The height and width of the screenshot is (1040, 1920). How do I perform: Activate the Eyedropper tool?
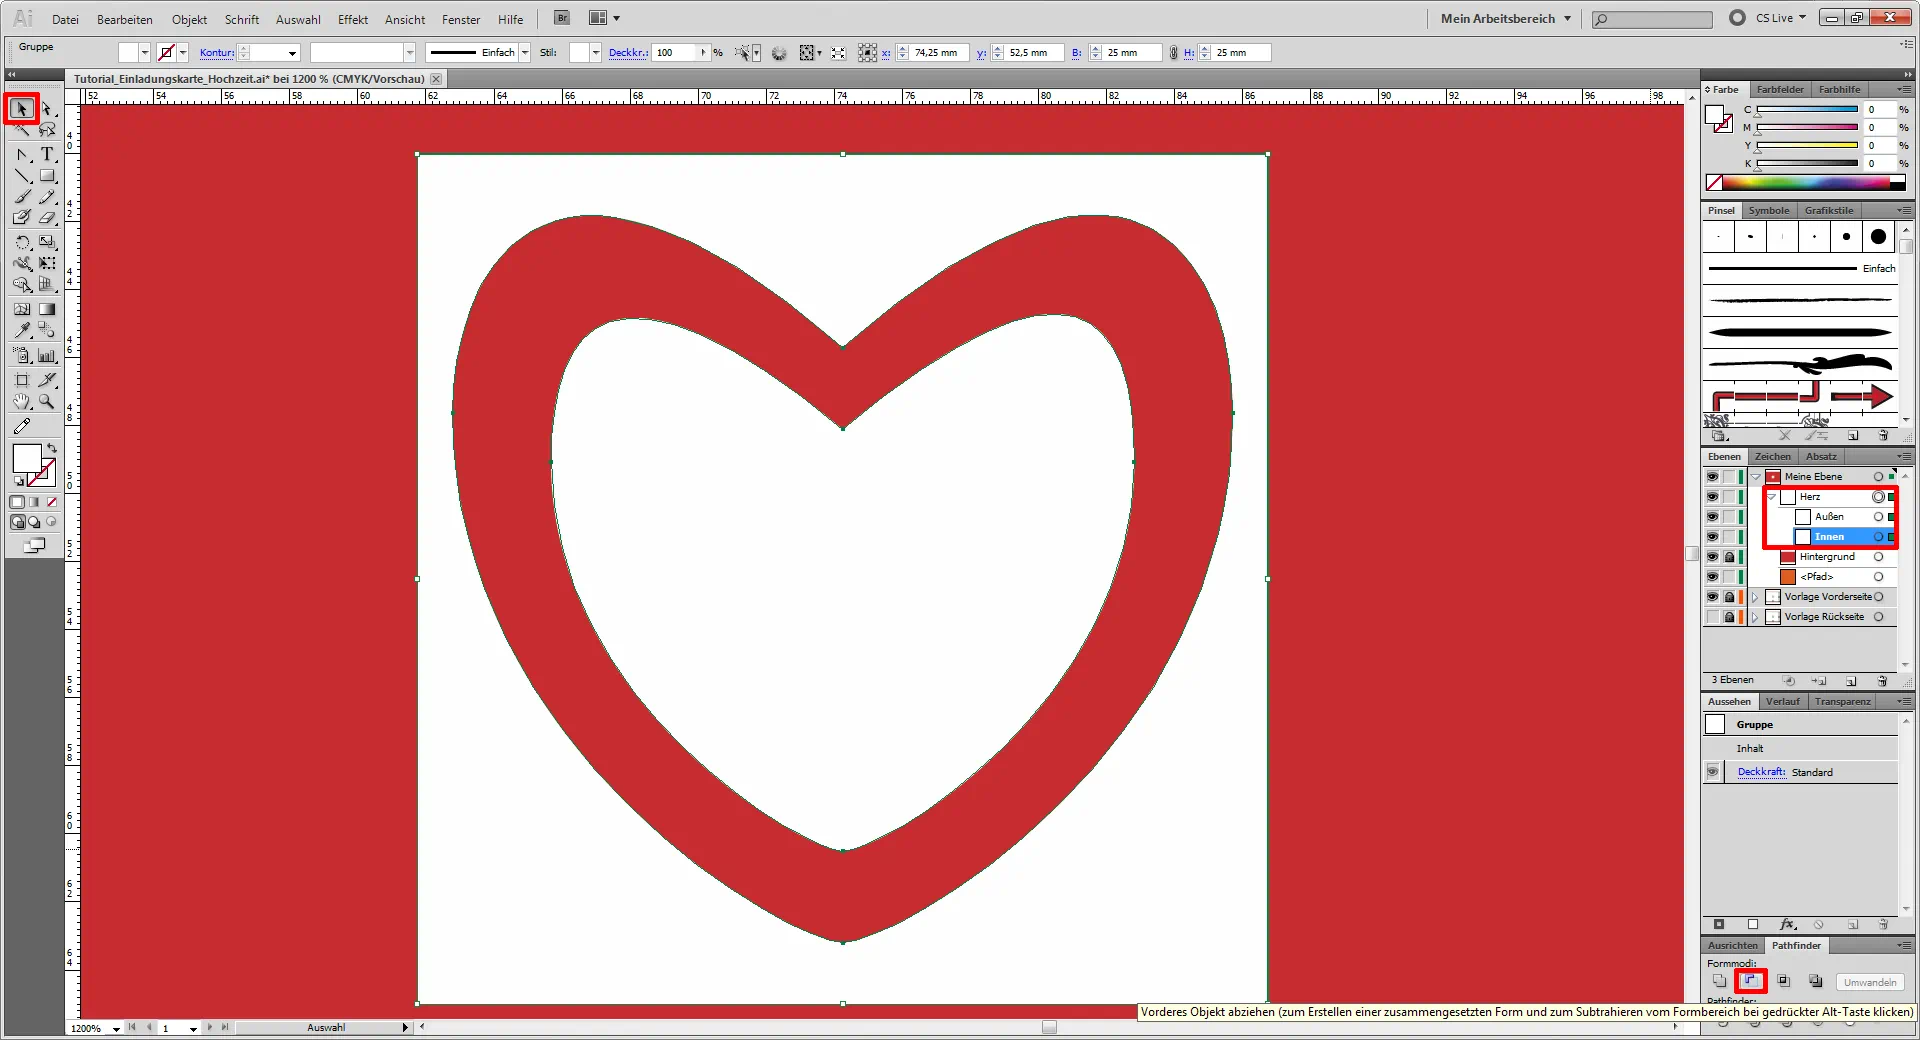[x=22, y=330]
